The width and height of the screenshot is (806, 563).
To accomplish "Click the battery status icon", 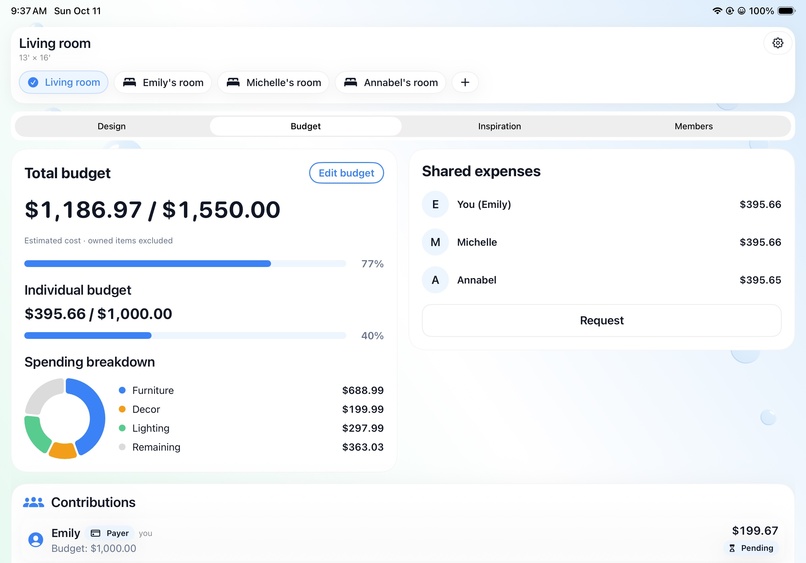I will 786,11.
